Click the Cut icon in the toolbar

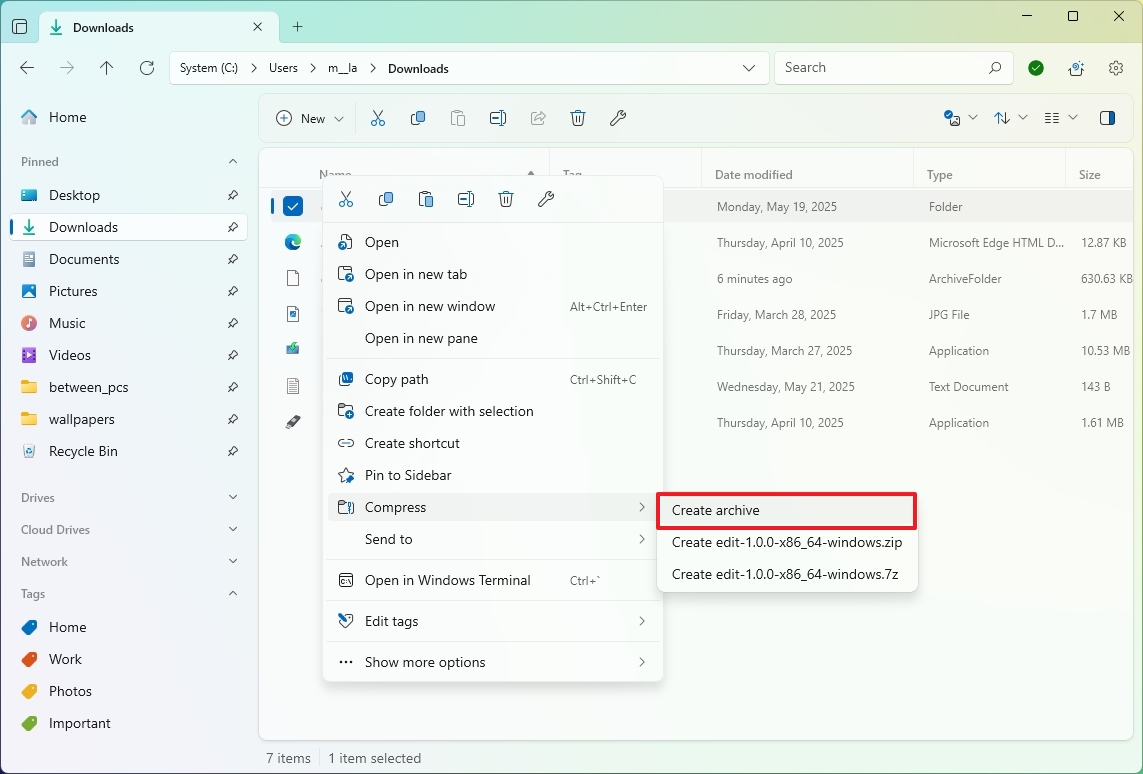pyautogui.click(x=378, y=118)
